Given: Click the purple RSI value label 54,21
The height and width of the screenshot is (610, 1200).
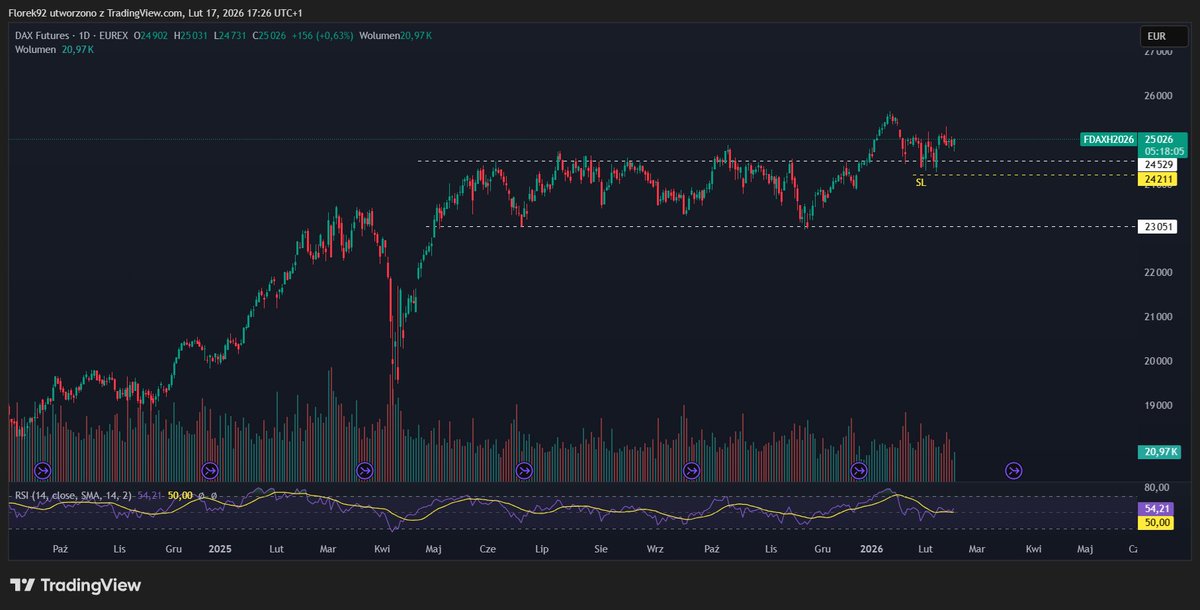Looking at the screenshot, I should coord(1158,508).
